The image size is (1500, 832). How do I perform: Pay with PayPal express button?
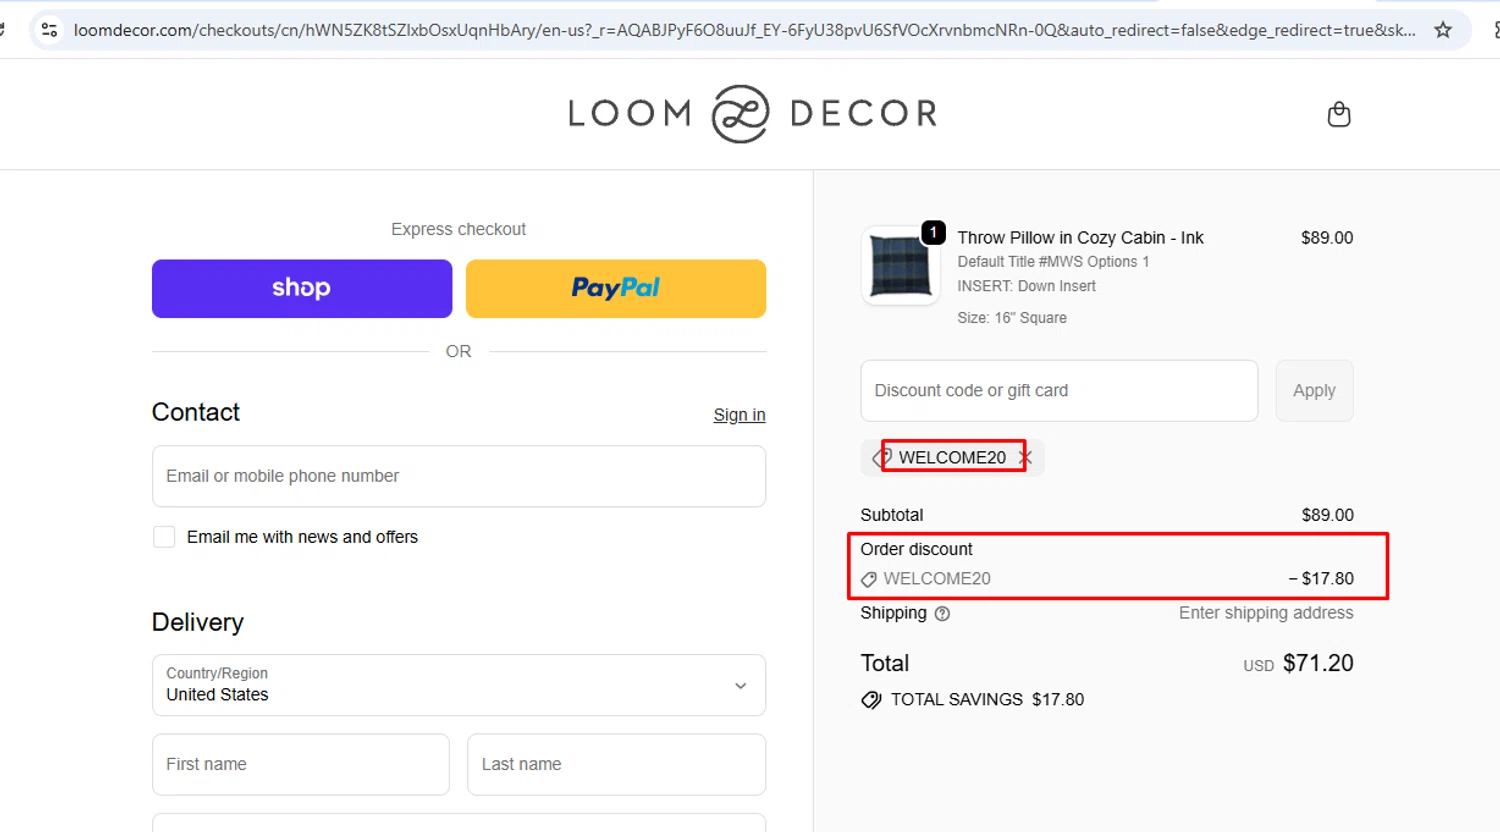pos(616,289)
